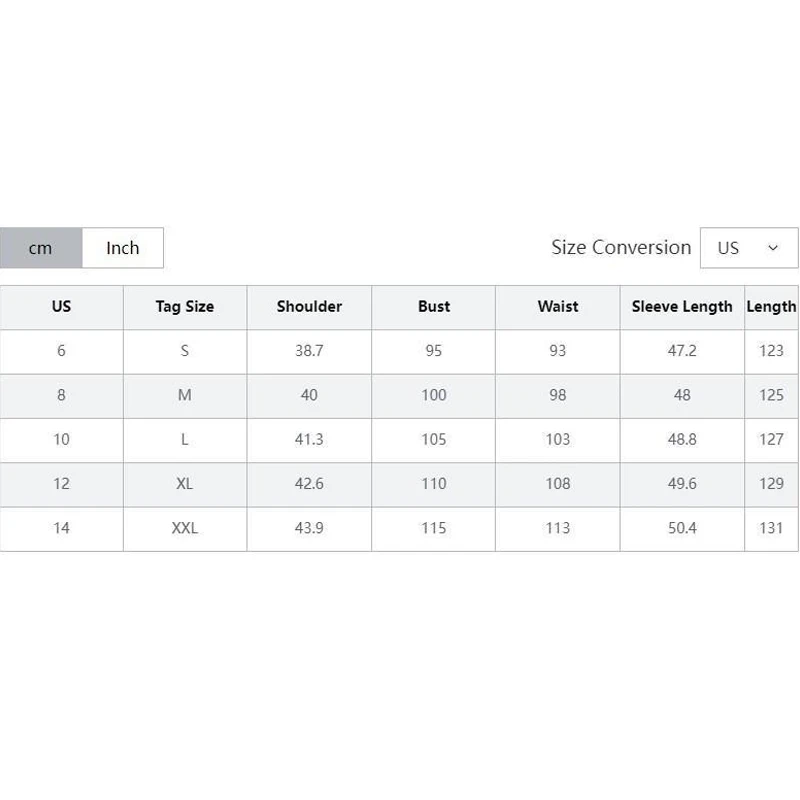The image size is (800, 800).
Task: Click the Size Conversion label
Action: click(621, 247)
